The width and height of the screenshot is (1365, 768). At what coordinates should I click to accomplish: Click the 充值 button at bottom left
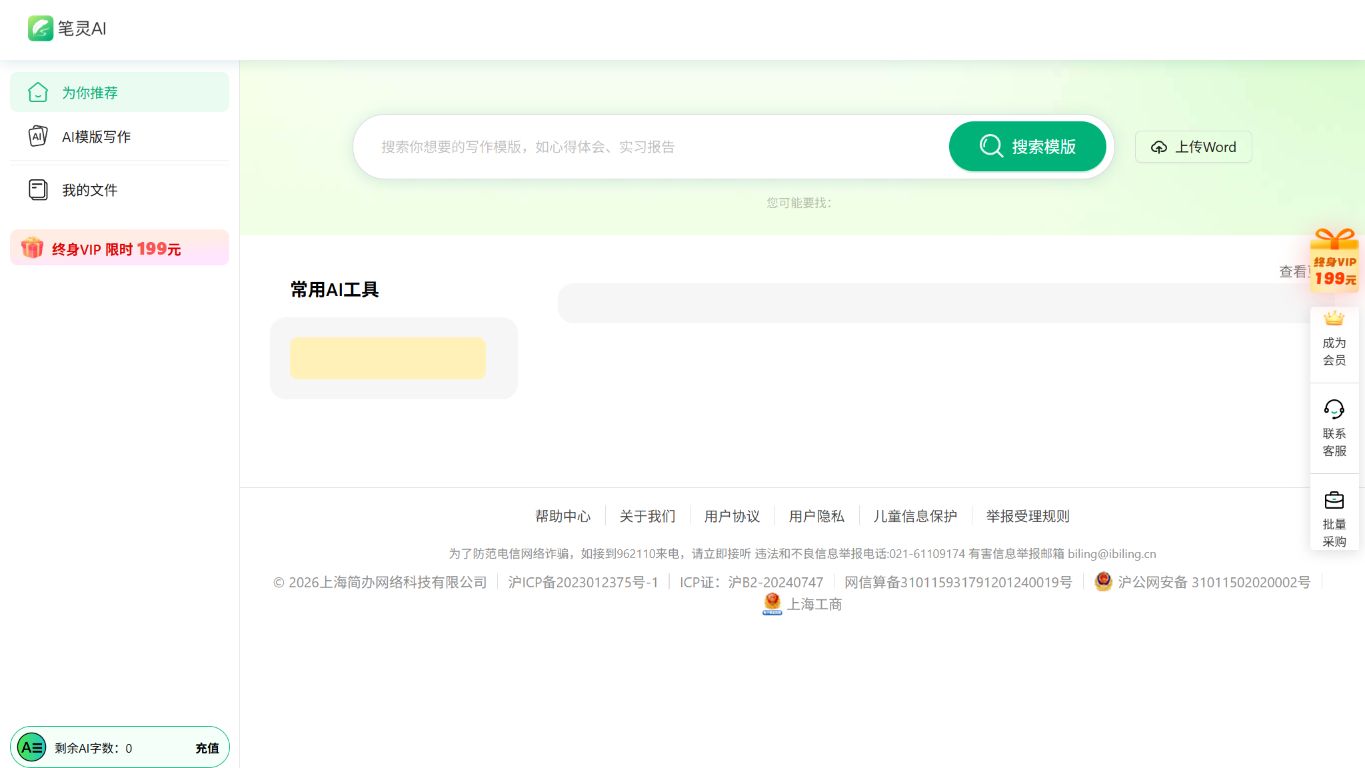207,748
